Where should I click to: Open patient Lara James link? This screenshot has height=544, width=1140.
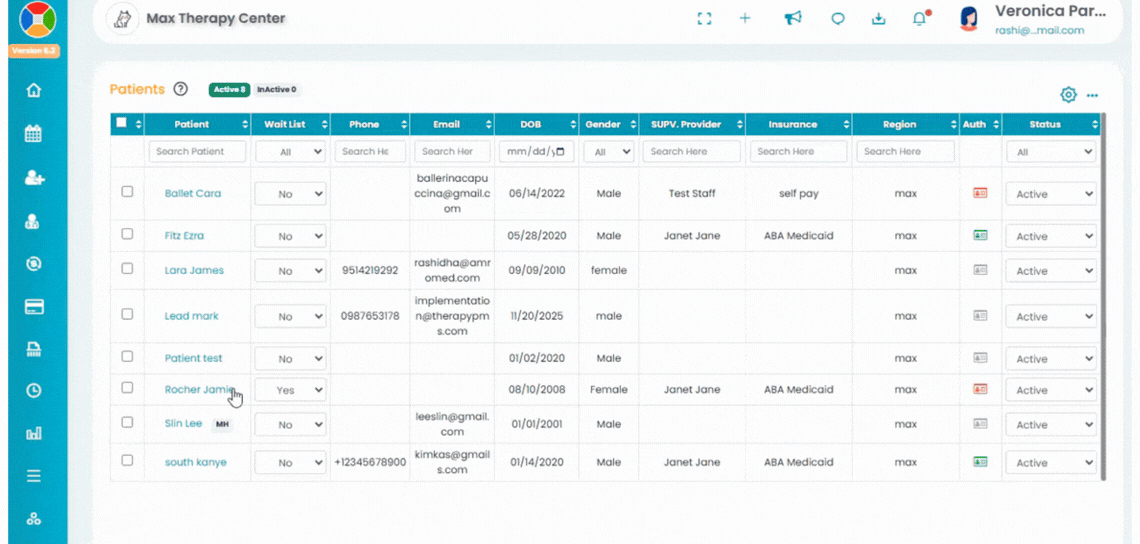194,270
